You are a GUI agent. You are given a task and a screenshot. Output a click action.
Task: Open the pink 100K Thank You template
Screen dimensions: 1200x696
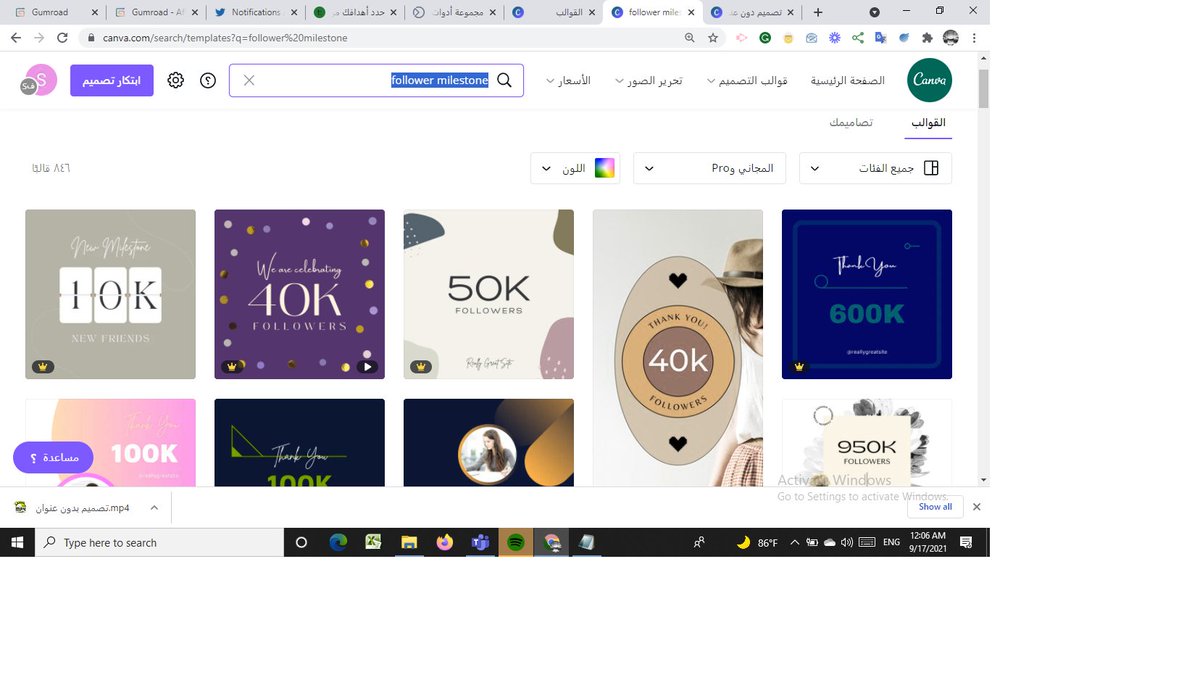point(110,443)
